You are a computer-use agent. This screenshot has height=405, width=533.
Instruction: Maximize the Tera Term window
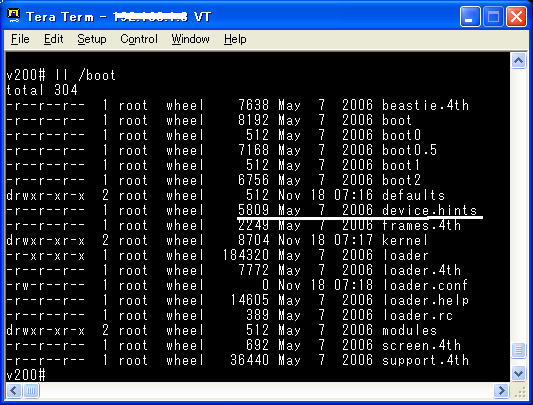tap(493, 16)
